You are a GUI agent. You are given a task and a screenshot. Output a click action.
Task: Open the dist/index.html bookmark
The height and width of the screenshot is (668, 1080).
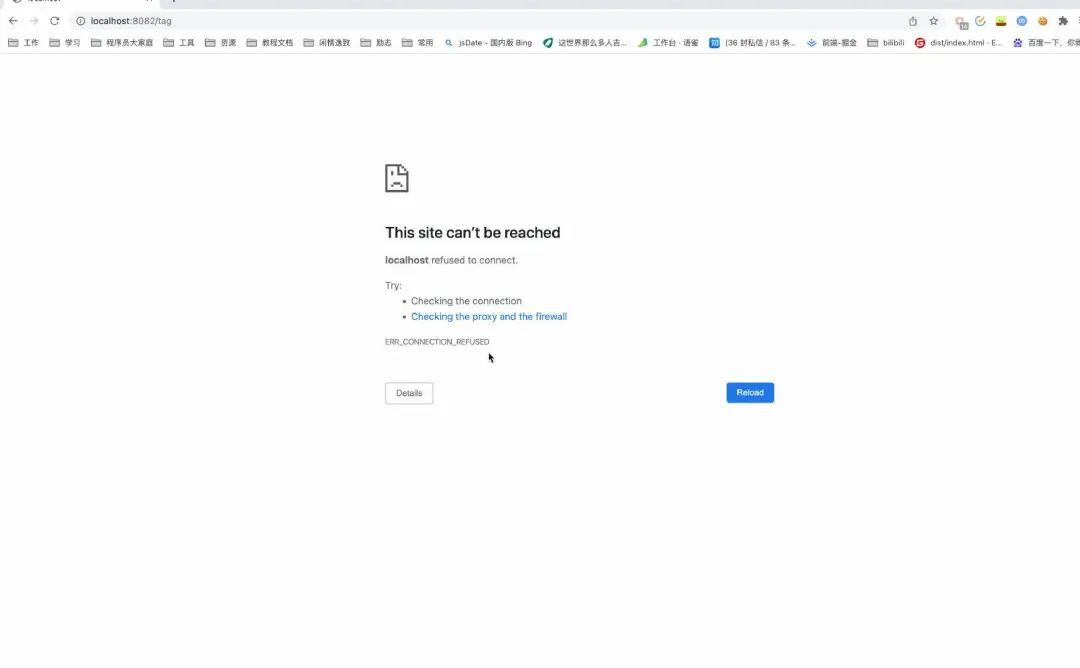point(958,43)
